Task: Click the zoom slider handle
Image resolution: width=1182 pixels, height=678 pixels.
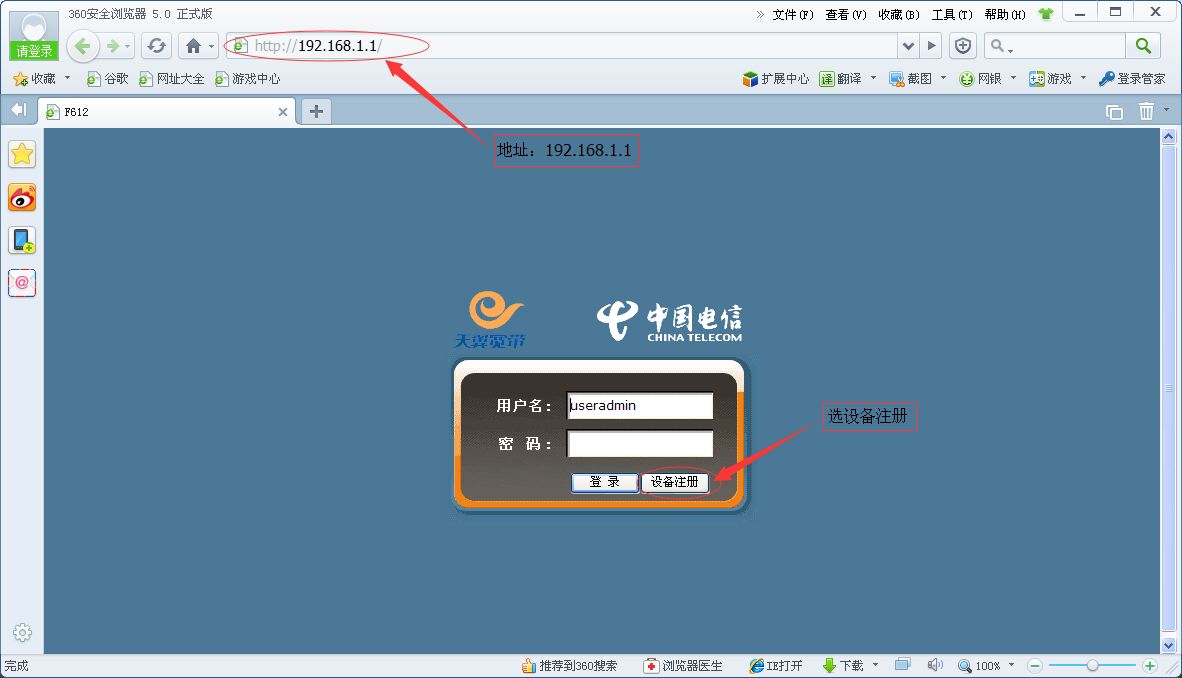Action: [1092, 666]
